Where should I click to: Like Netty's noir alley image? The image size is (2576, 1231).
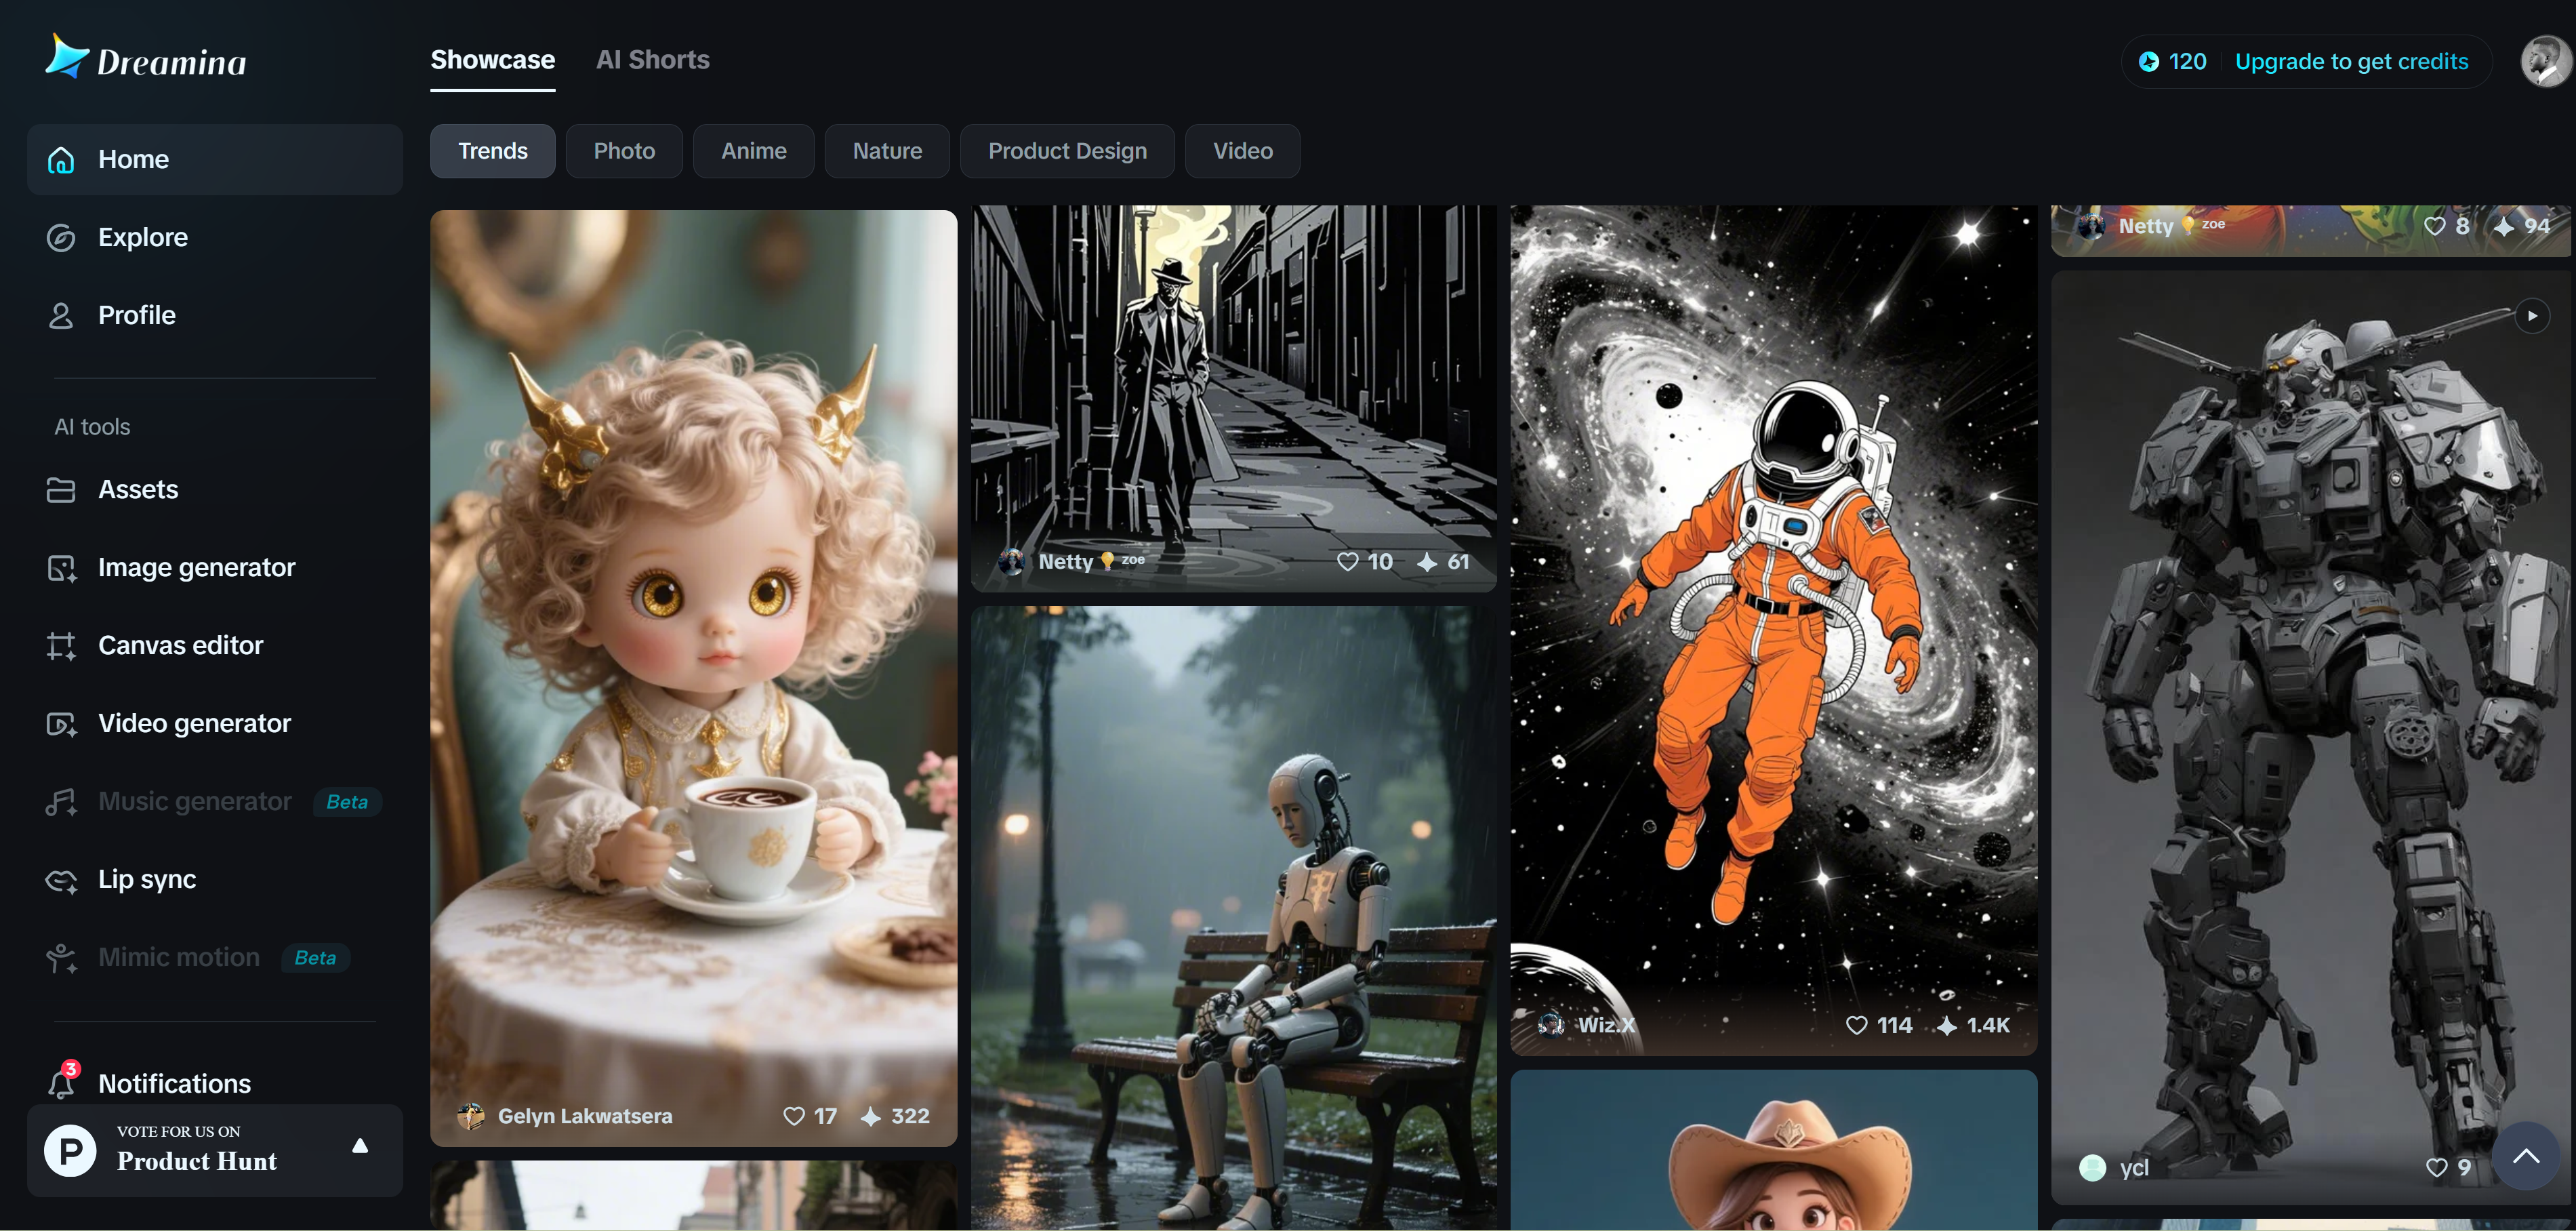tap(1347, 562)
